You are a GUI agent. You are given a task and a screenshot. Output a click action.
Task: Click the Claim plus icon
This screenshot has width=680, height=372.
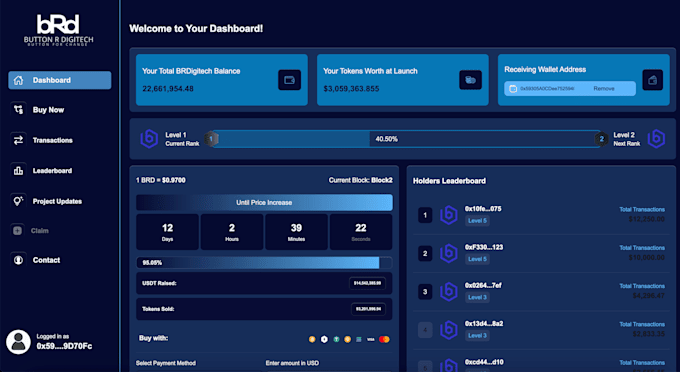[17, 231]
